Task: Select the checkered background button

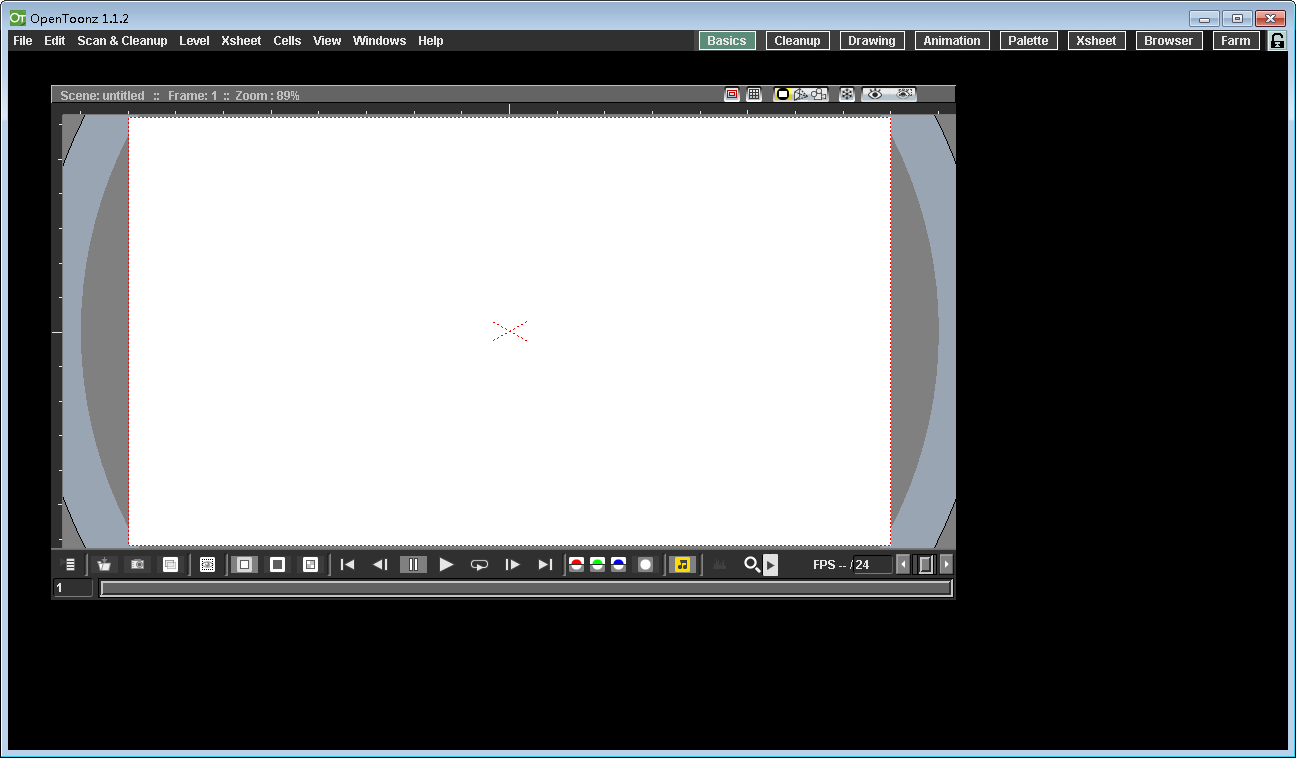Action: (x=310, y=565)
